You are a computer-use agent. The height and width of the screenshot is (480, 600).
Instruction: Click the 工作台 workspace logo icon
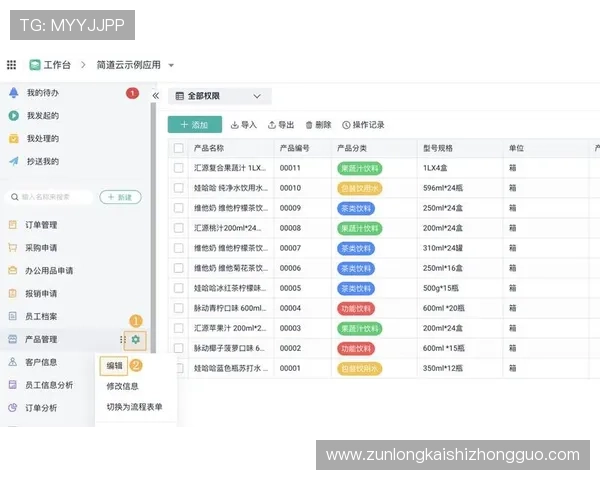coord(35,65)
